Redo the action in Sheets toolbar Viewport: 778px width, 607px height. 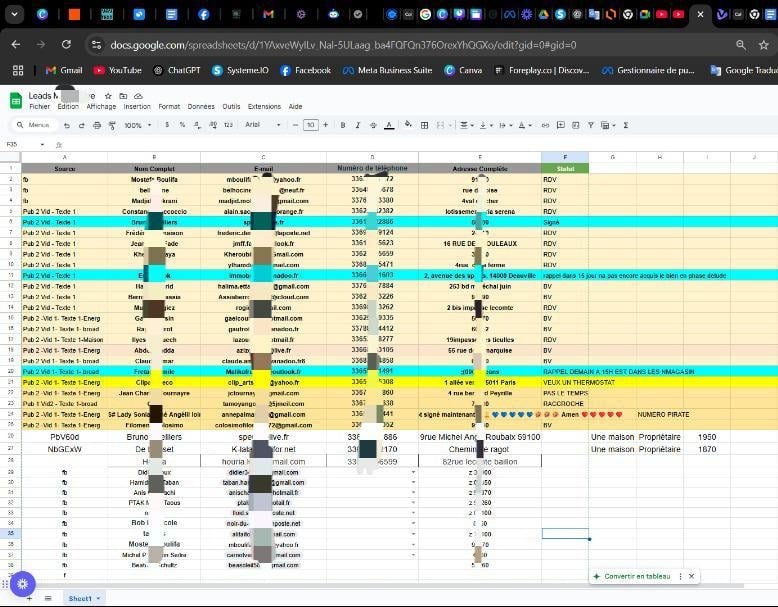point(82,125)
